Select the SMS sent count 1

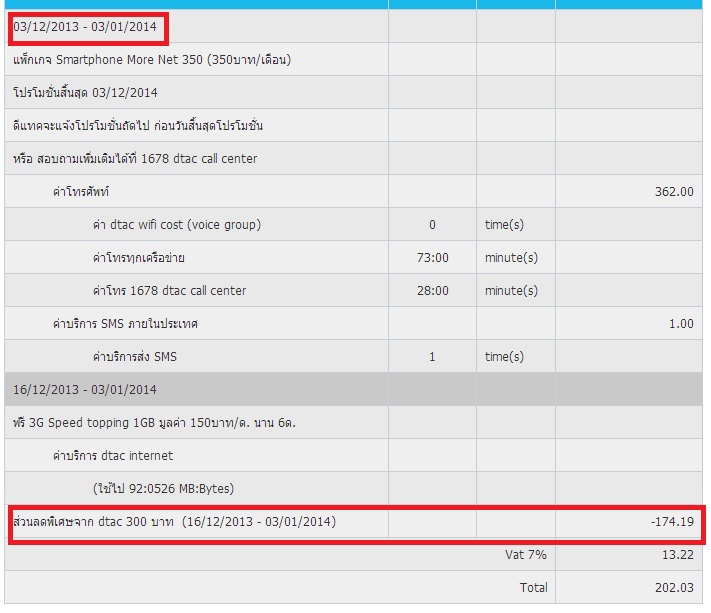click(x=432, y=357)
